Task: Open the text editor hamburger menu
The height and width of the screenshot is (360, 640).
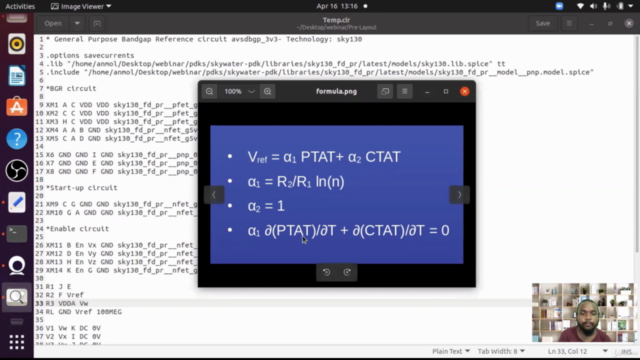Action: [569, 23]
